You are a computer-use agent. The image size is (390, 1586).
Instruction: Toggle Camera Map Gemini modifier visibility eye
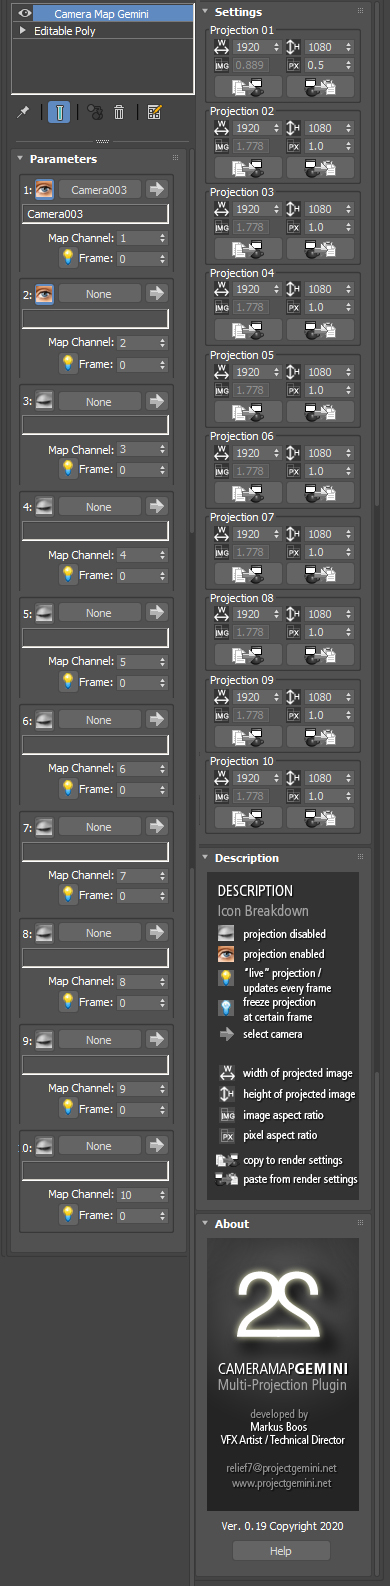tap(26, 14)
